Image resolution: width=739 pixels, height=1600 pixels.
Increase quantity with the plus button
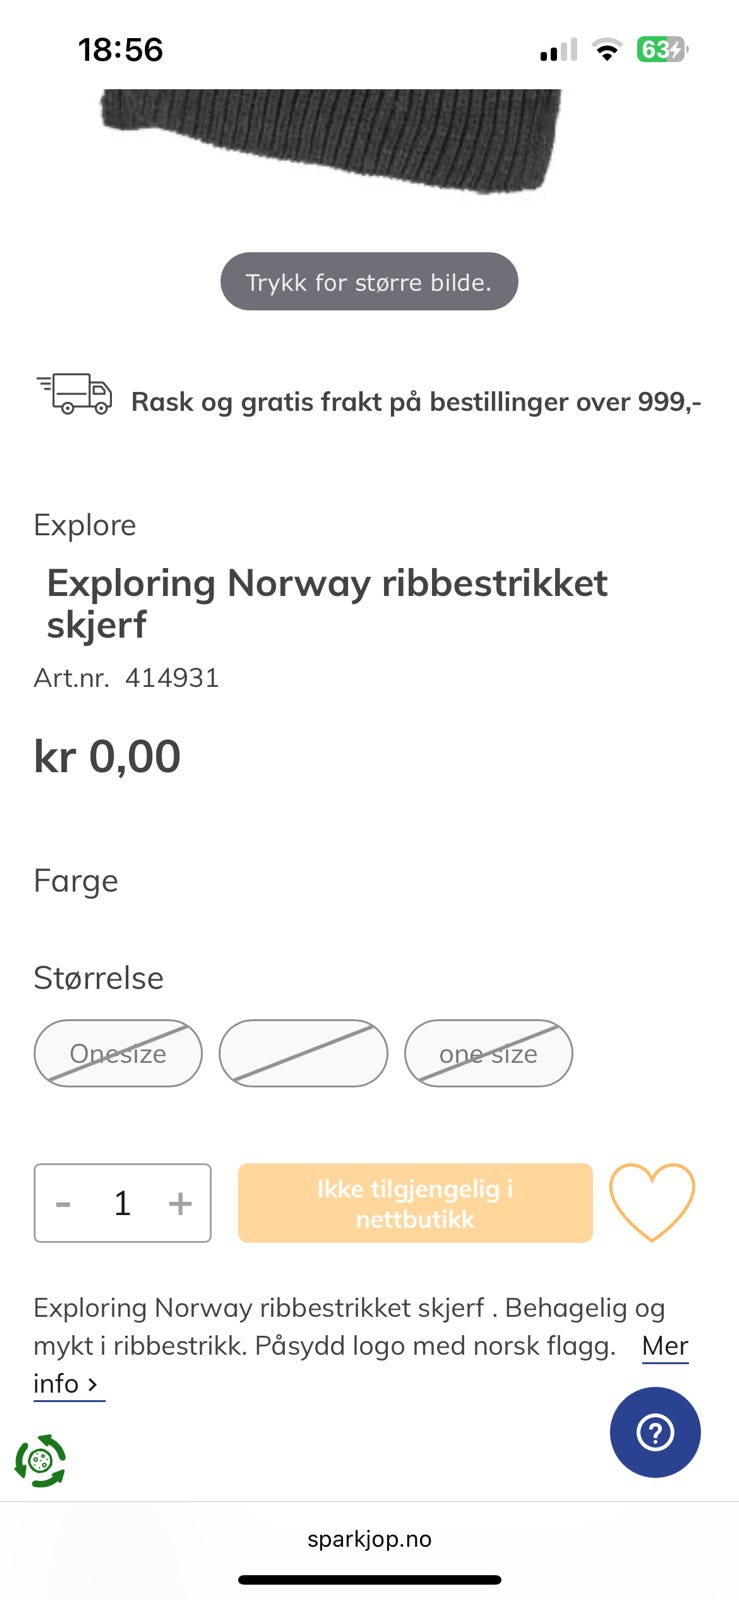tap(180, 1203)
